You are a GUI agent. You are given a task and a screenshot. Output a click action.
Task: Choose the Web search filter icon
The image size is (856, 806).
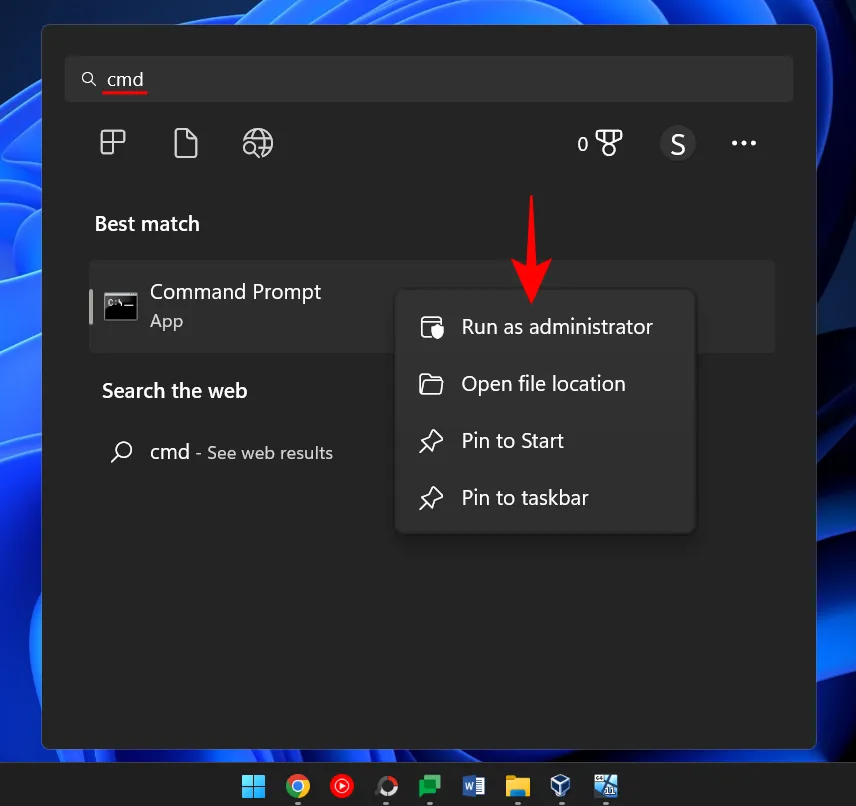pos(257,143)
